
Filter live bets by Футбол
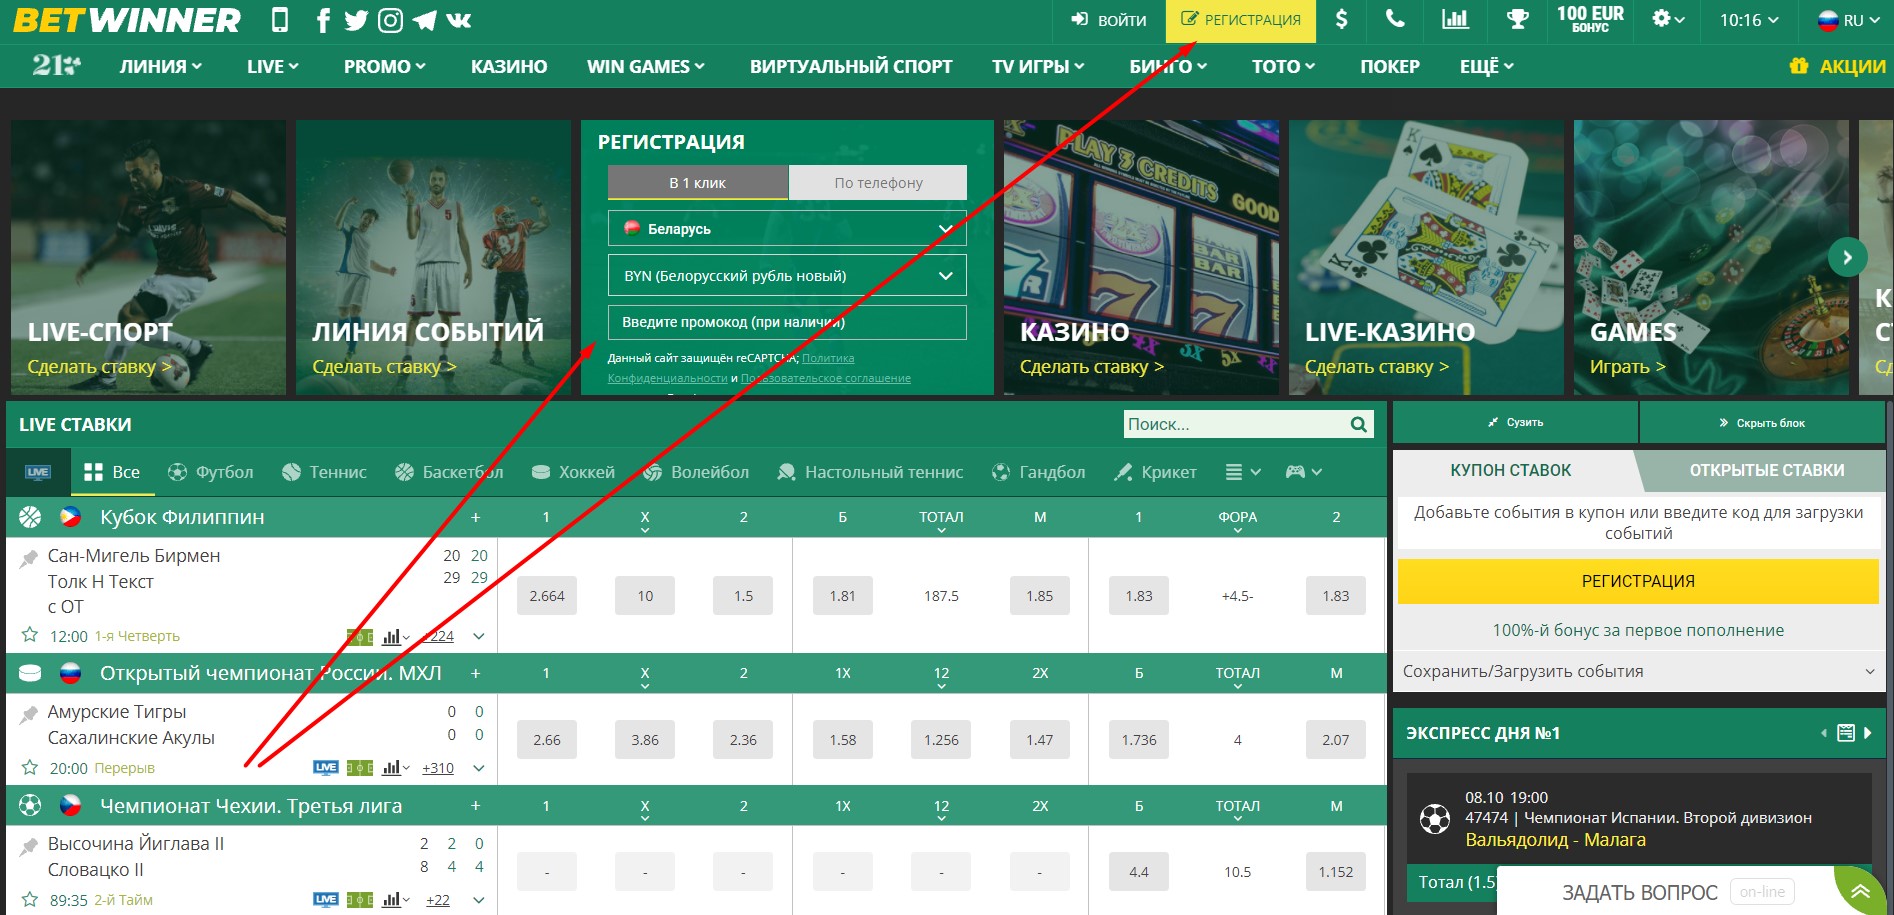(x=210, y=472)
